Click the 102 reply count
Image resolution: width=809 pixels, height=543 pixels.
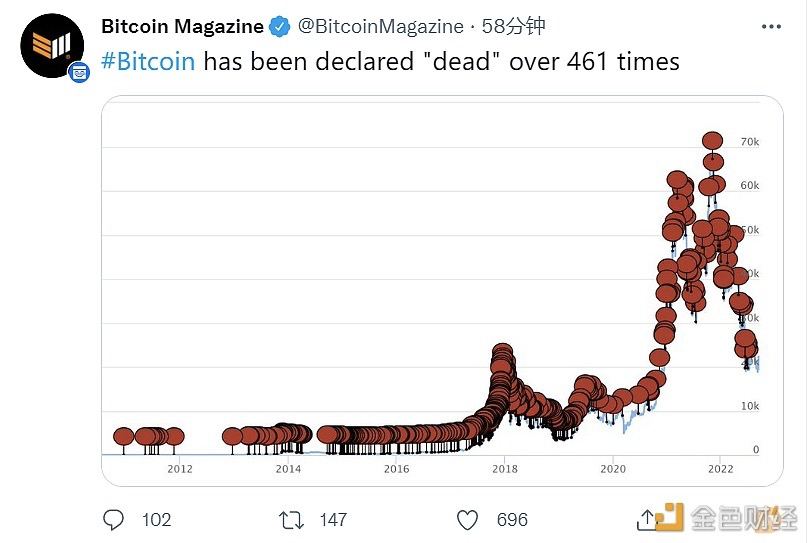[x=156, y=519]
